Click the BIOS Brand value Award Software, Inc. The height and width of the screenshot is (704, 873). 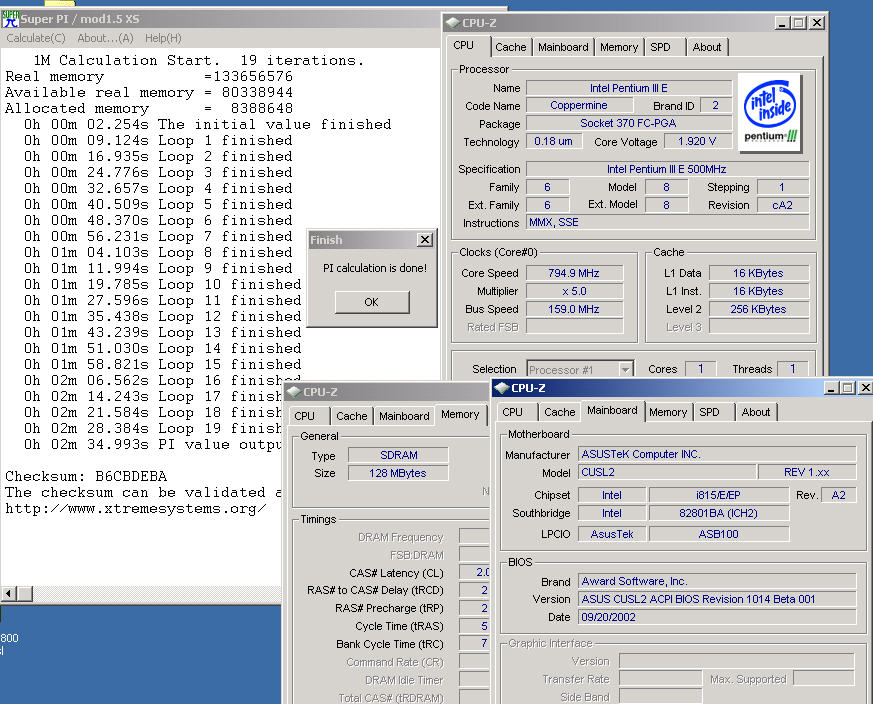(717, 581)
